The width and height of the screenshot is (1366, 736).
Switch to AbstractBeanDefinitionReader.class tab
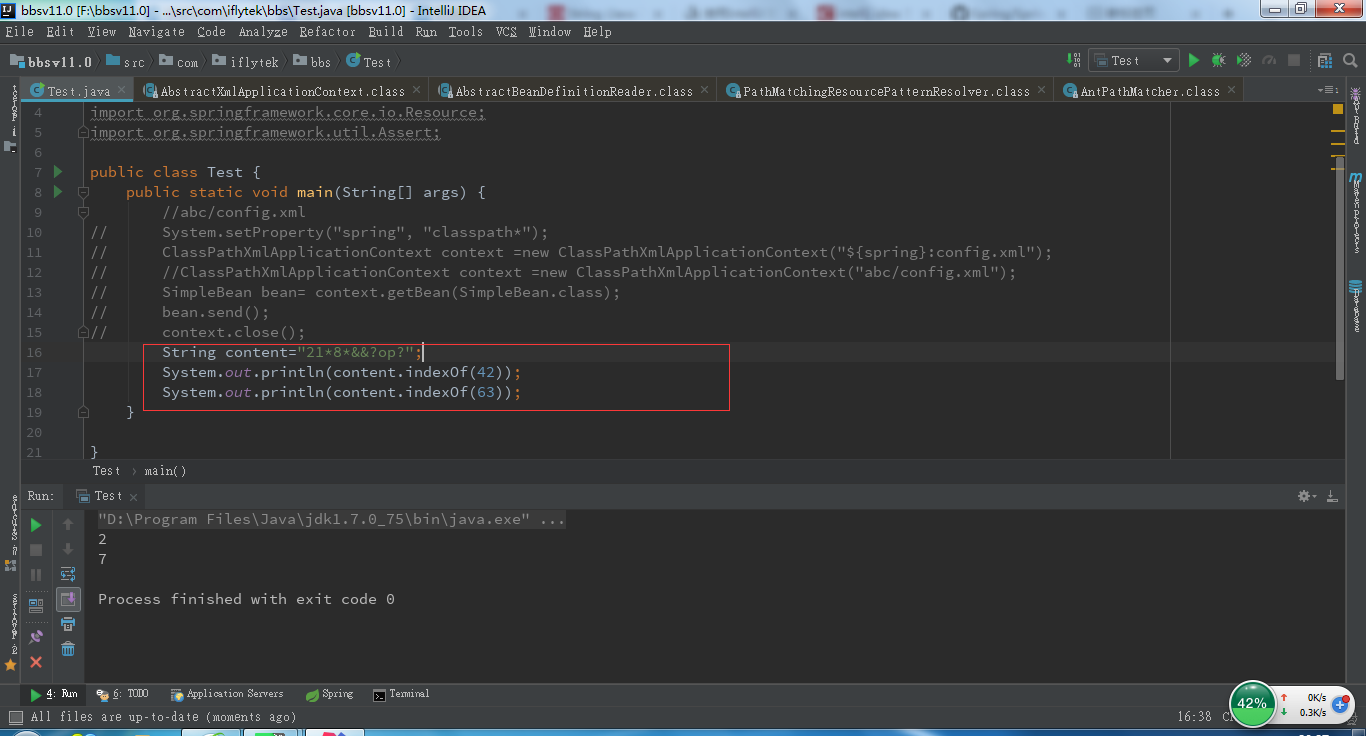coord(573,91)
